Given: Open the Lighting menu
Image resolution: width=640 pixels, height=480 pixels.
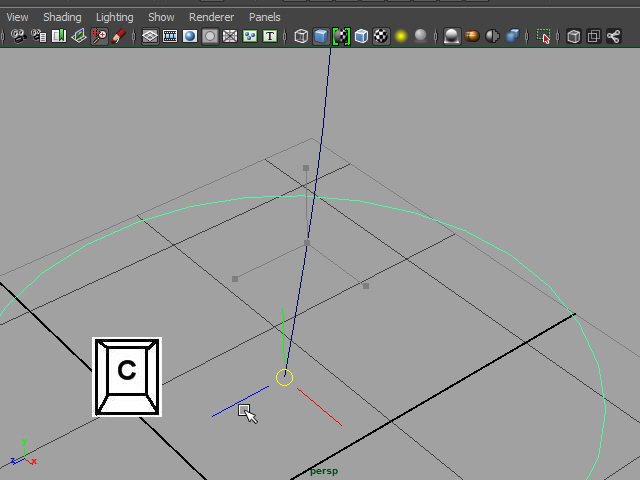Looking at the screenshot, I should tap(115, 17).
